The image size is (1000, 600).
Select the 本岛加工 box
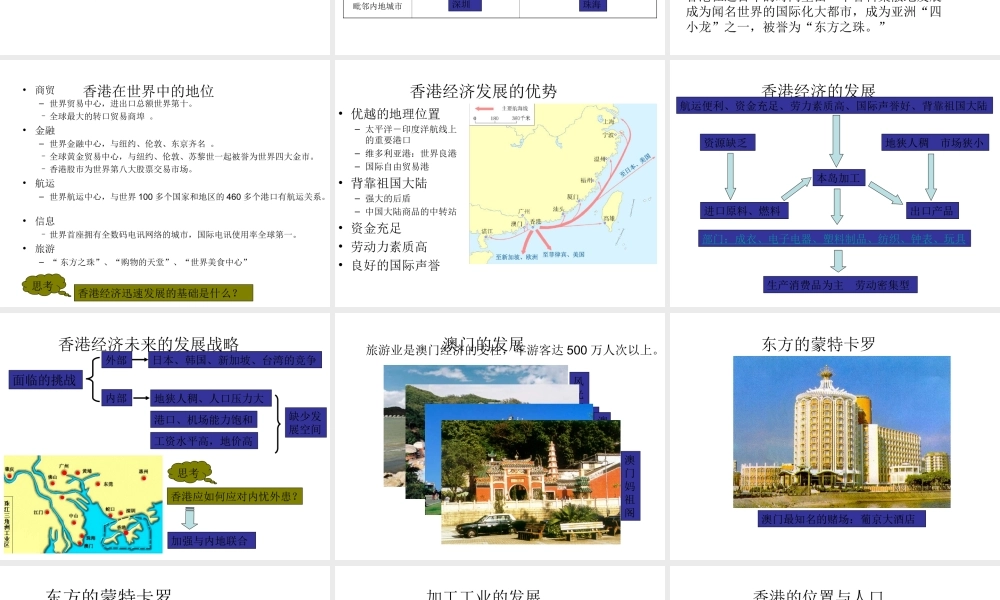(839, 177)
